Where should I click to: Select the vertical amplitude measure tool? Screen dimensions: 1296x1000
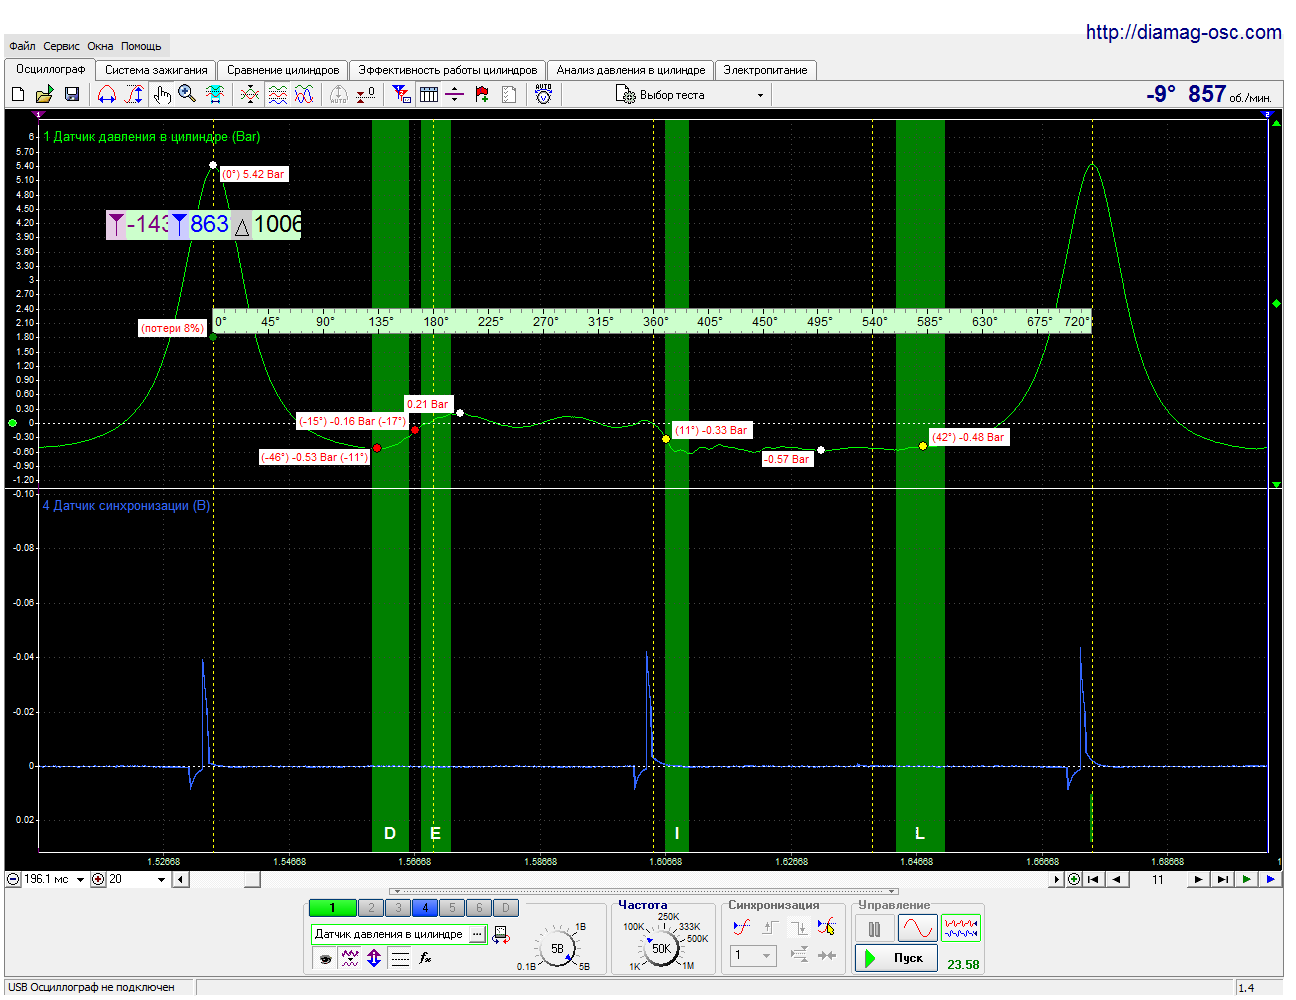(134, 94)
